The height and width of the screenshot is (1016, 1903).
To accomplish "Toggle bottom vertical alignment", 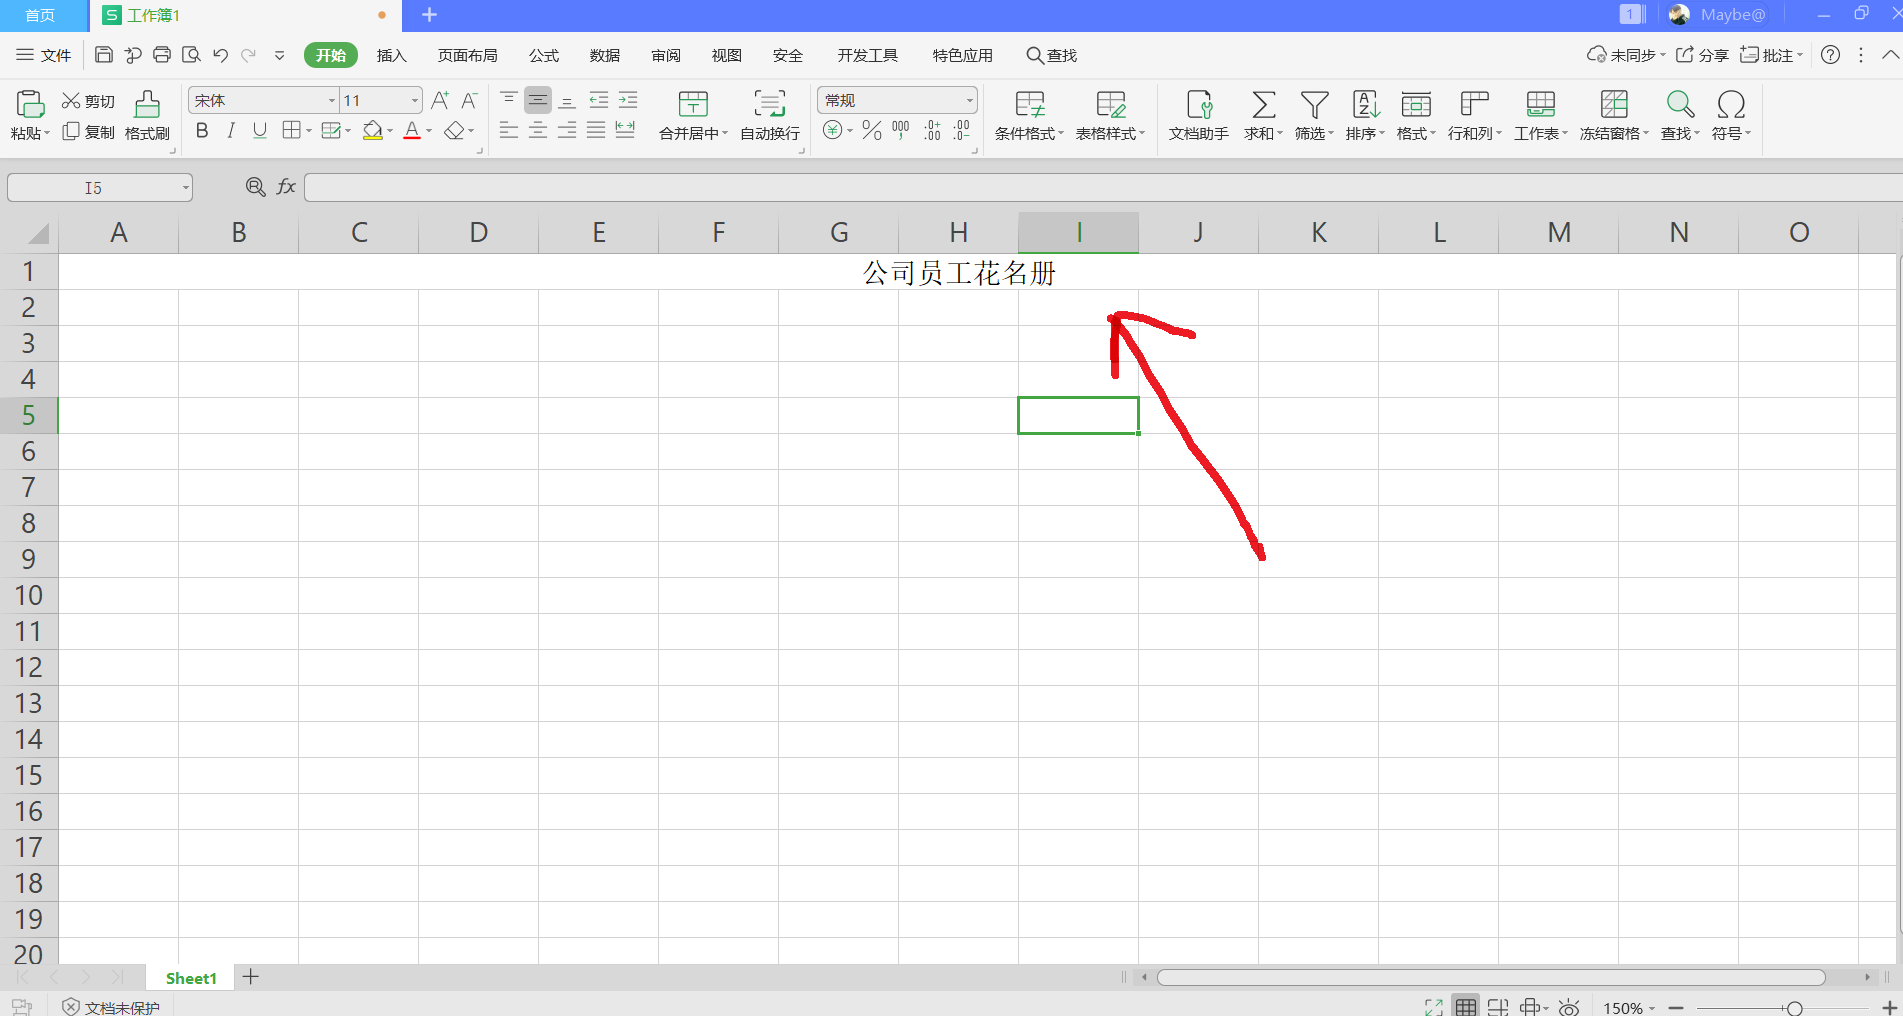I will pyautogui.click(x=567, y=100).
